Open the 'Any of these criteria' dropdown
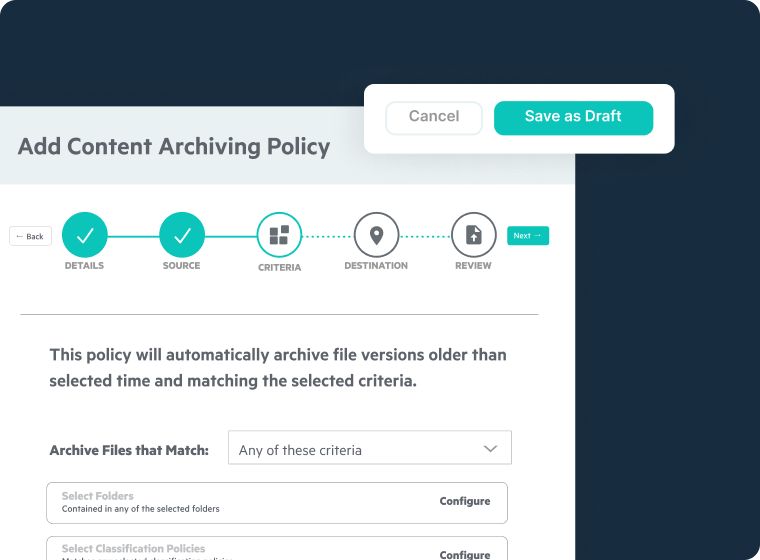 [369, 449]
